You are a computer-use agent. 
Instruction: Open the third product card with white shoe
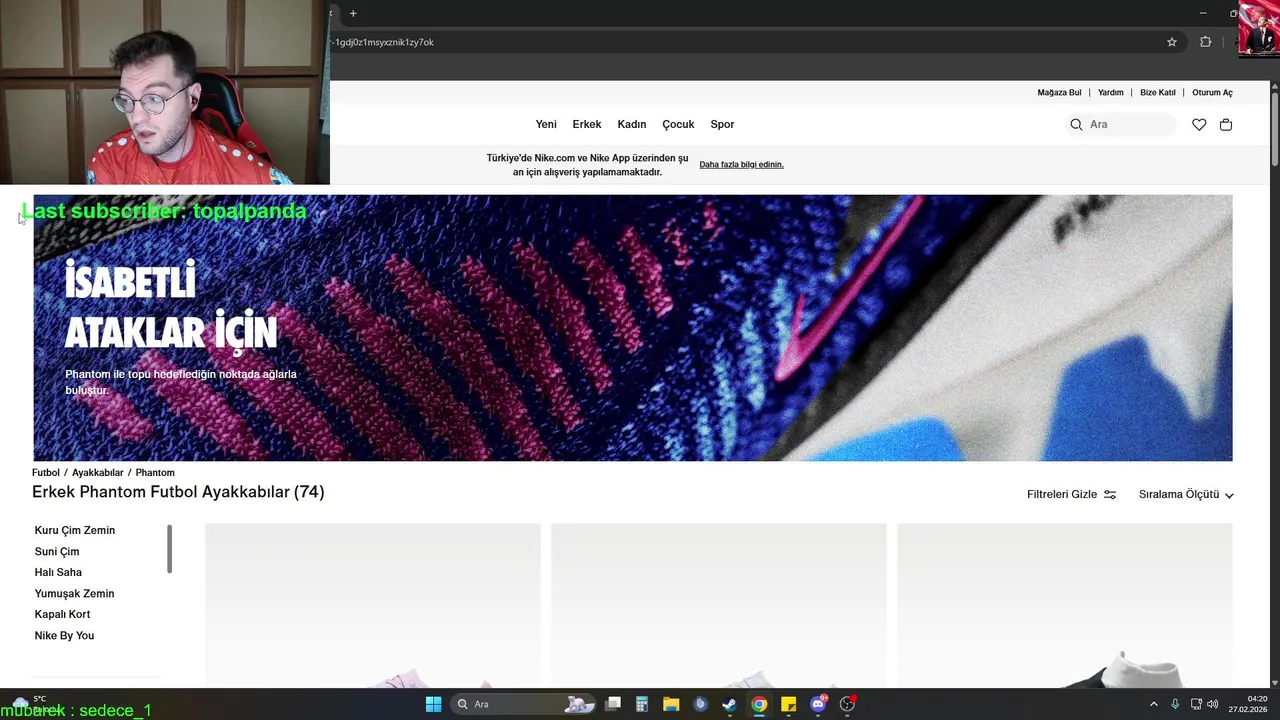(x=1064, y=605)
